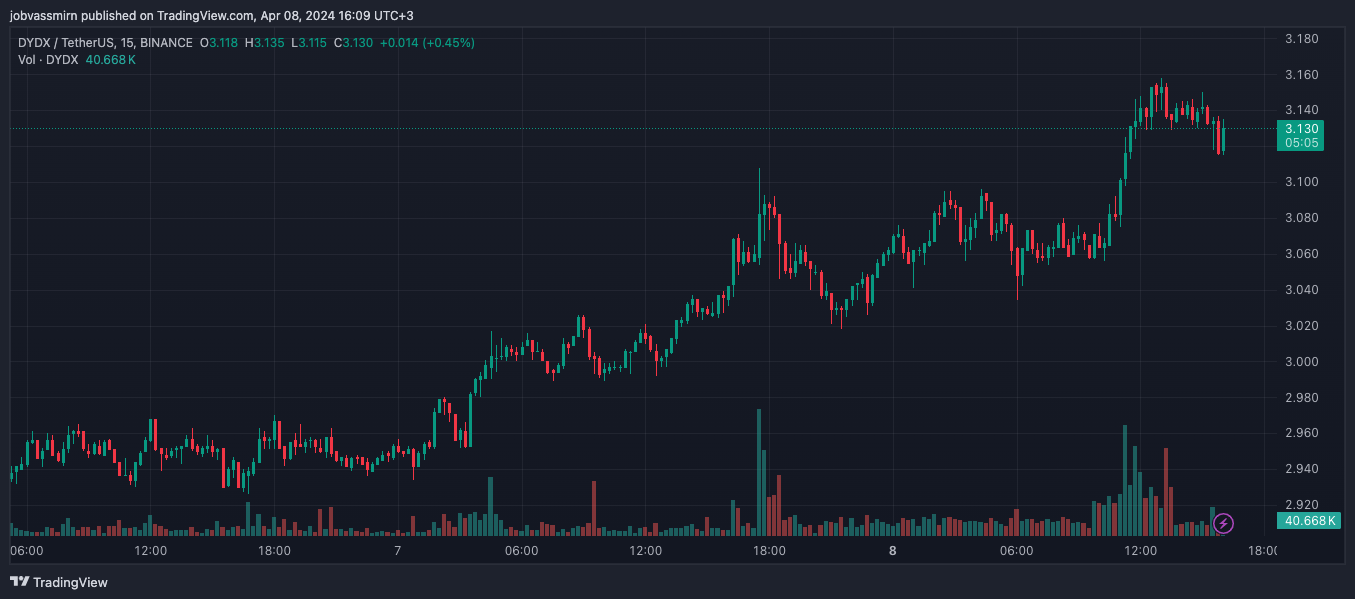This screenshot has height=599, width=1355.
Task: Click the date label 7 on time axis
Action: pos(398,551)
